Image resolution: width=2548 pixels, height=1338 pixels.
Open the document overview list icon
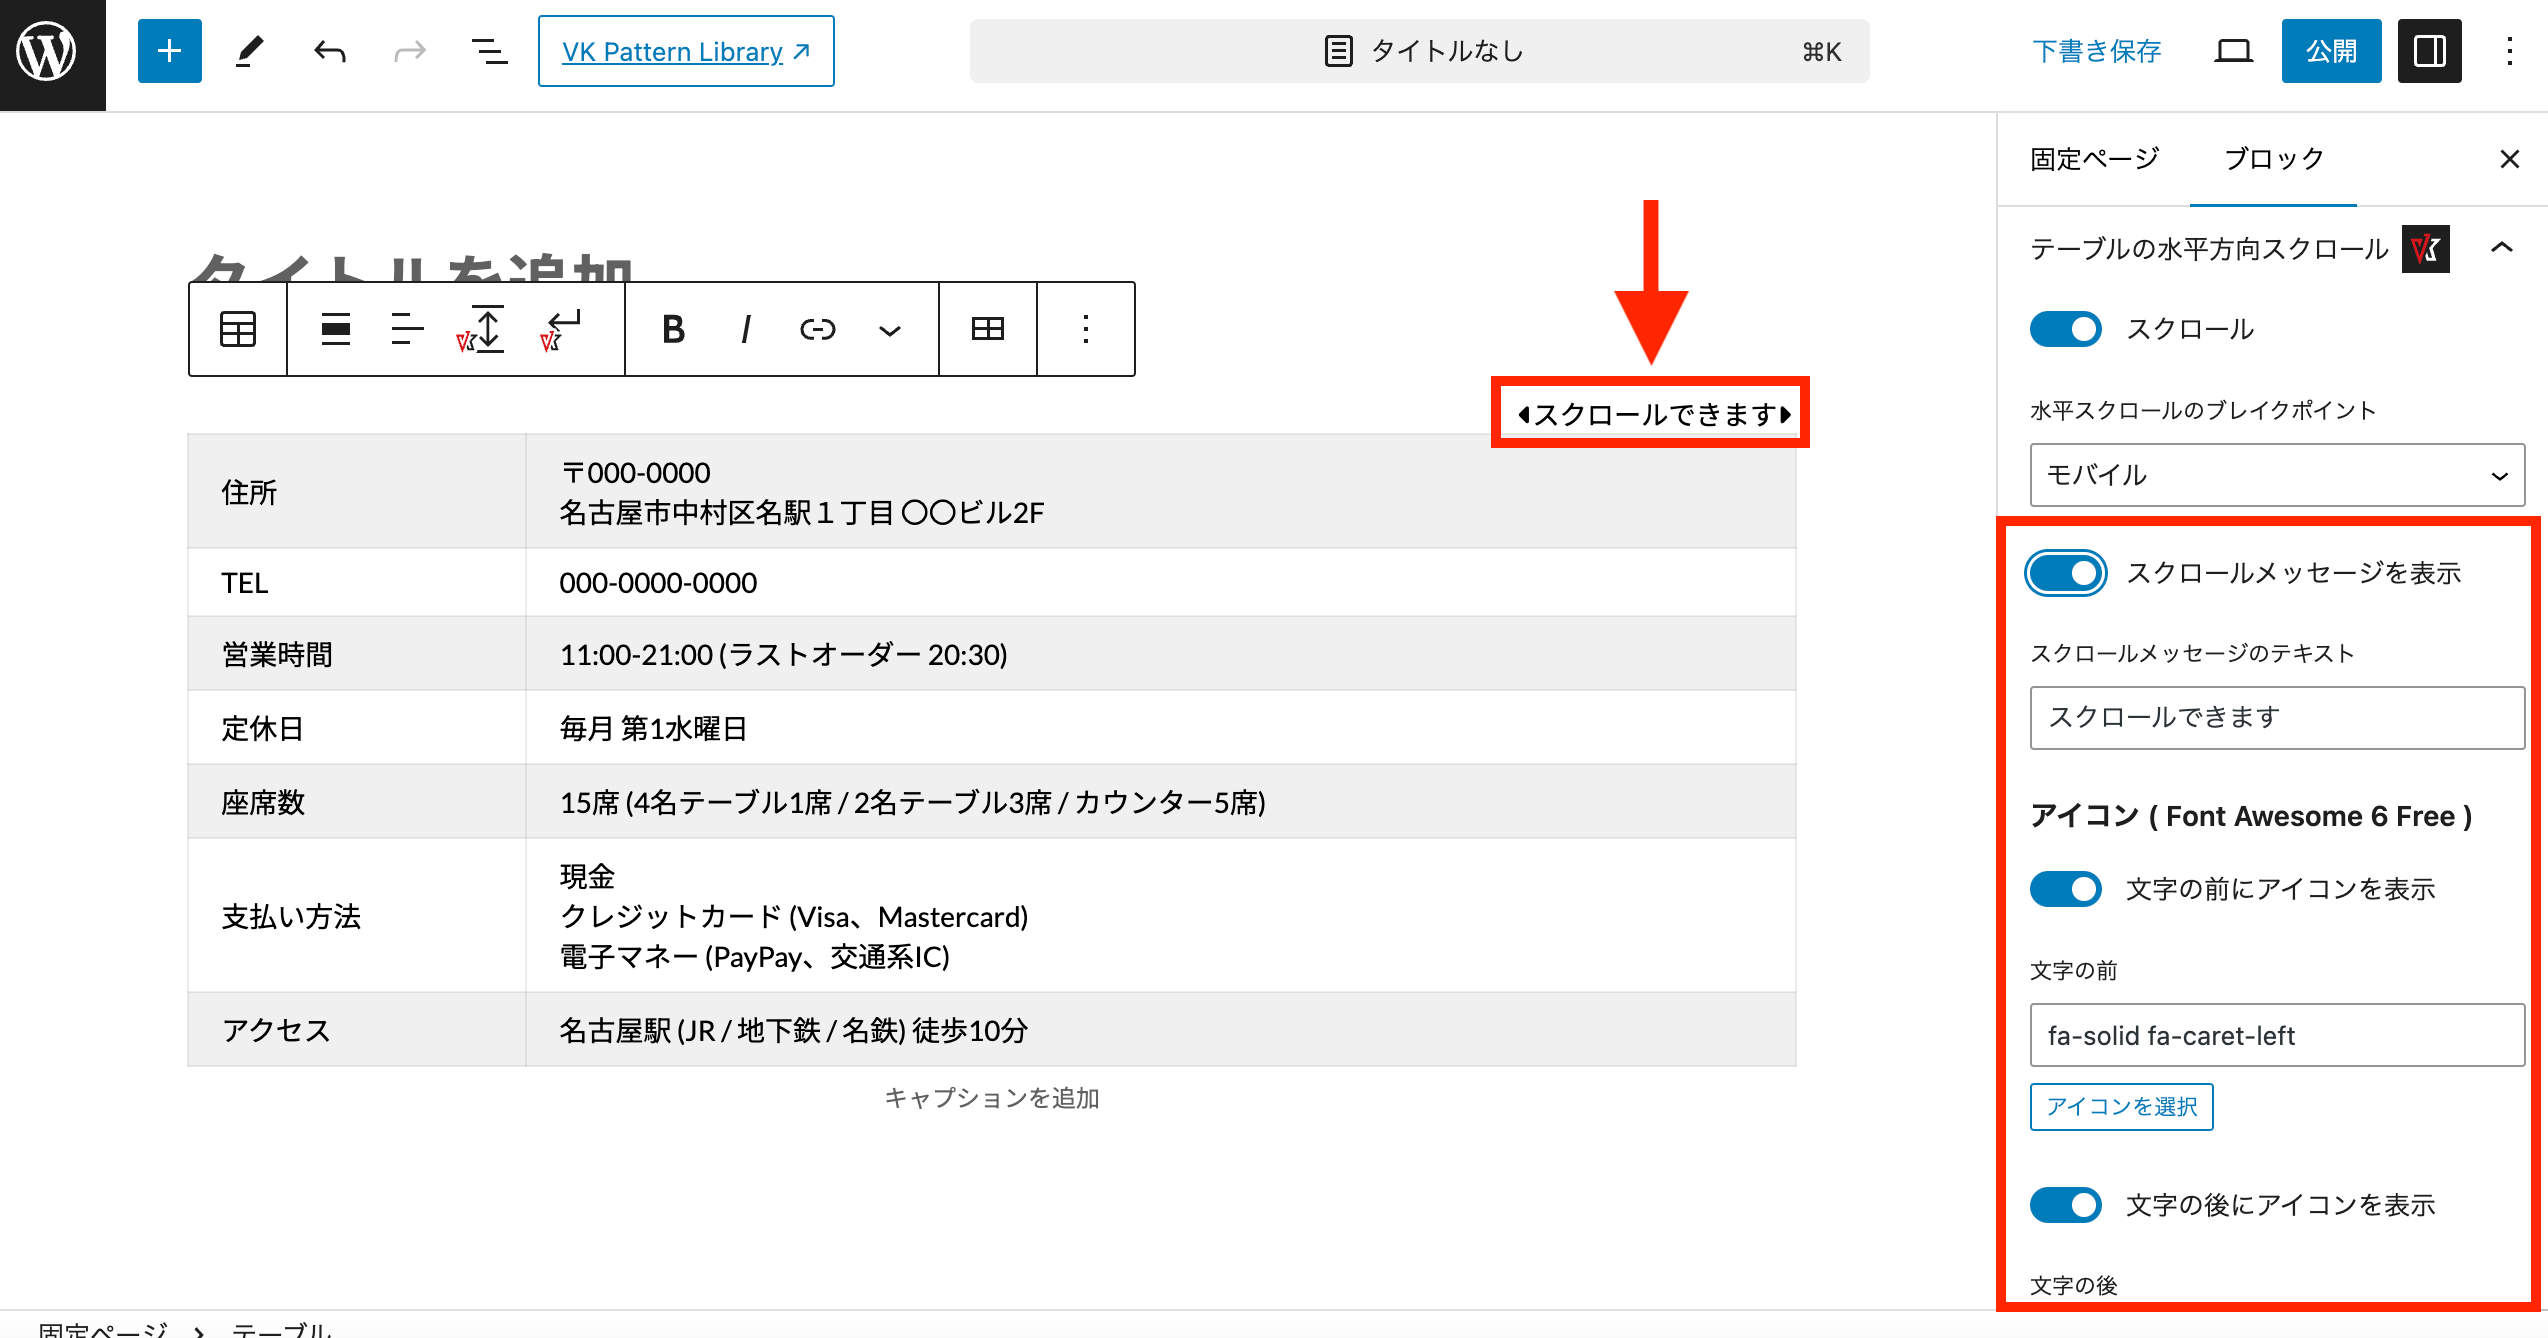pos(487,51)
